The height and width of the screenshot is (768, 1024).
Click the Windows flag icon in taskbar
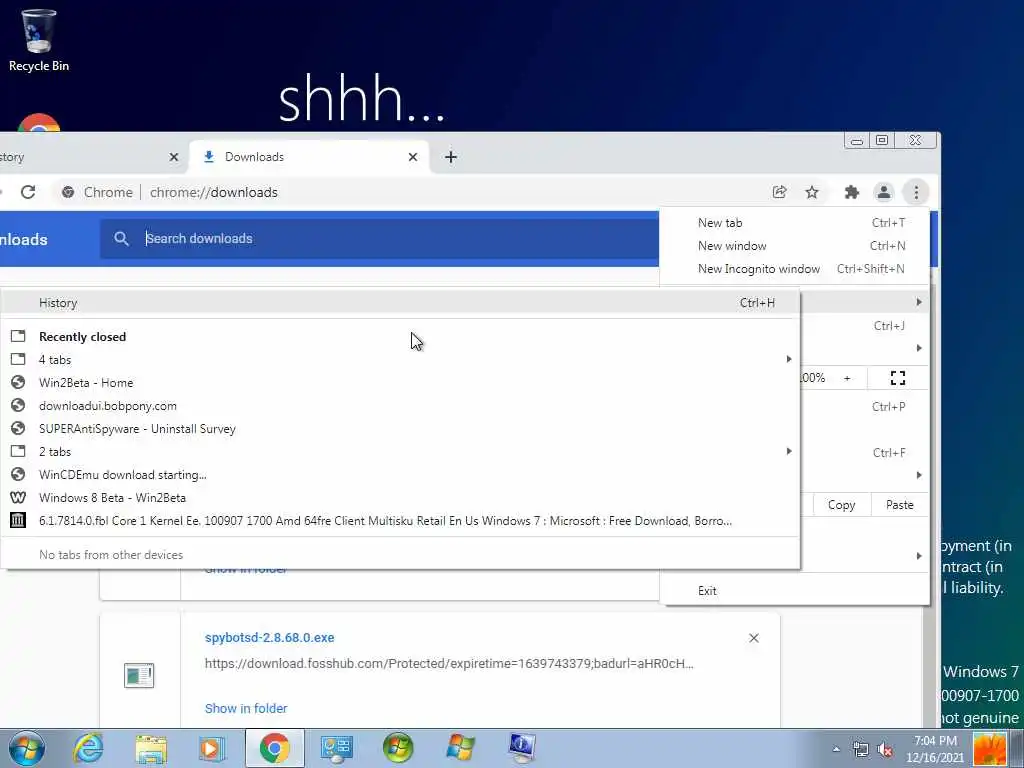(460, 748)
